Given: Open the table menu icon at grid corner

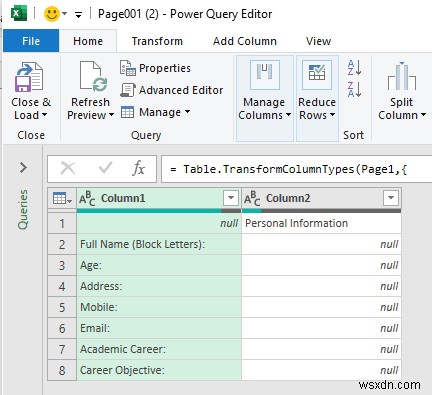Looking at the screenshot, I should tap(62, 199).
